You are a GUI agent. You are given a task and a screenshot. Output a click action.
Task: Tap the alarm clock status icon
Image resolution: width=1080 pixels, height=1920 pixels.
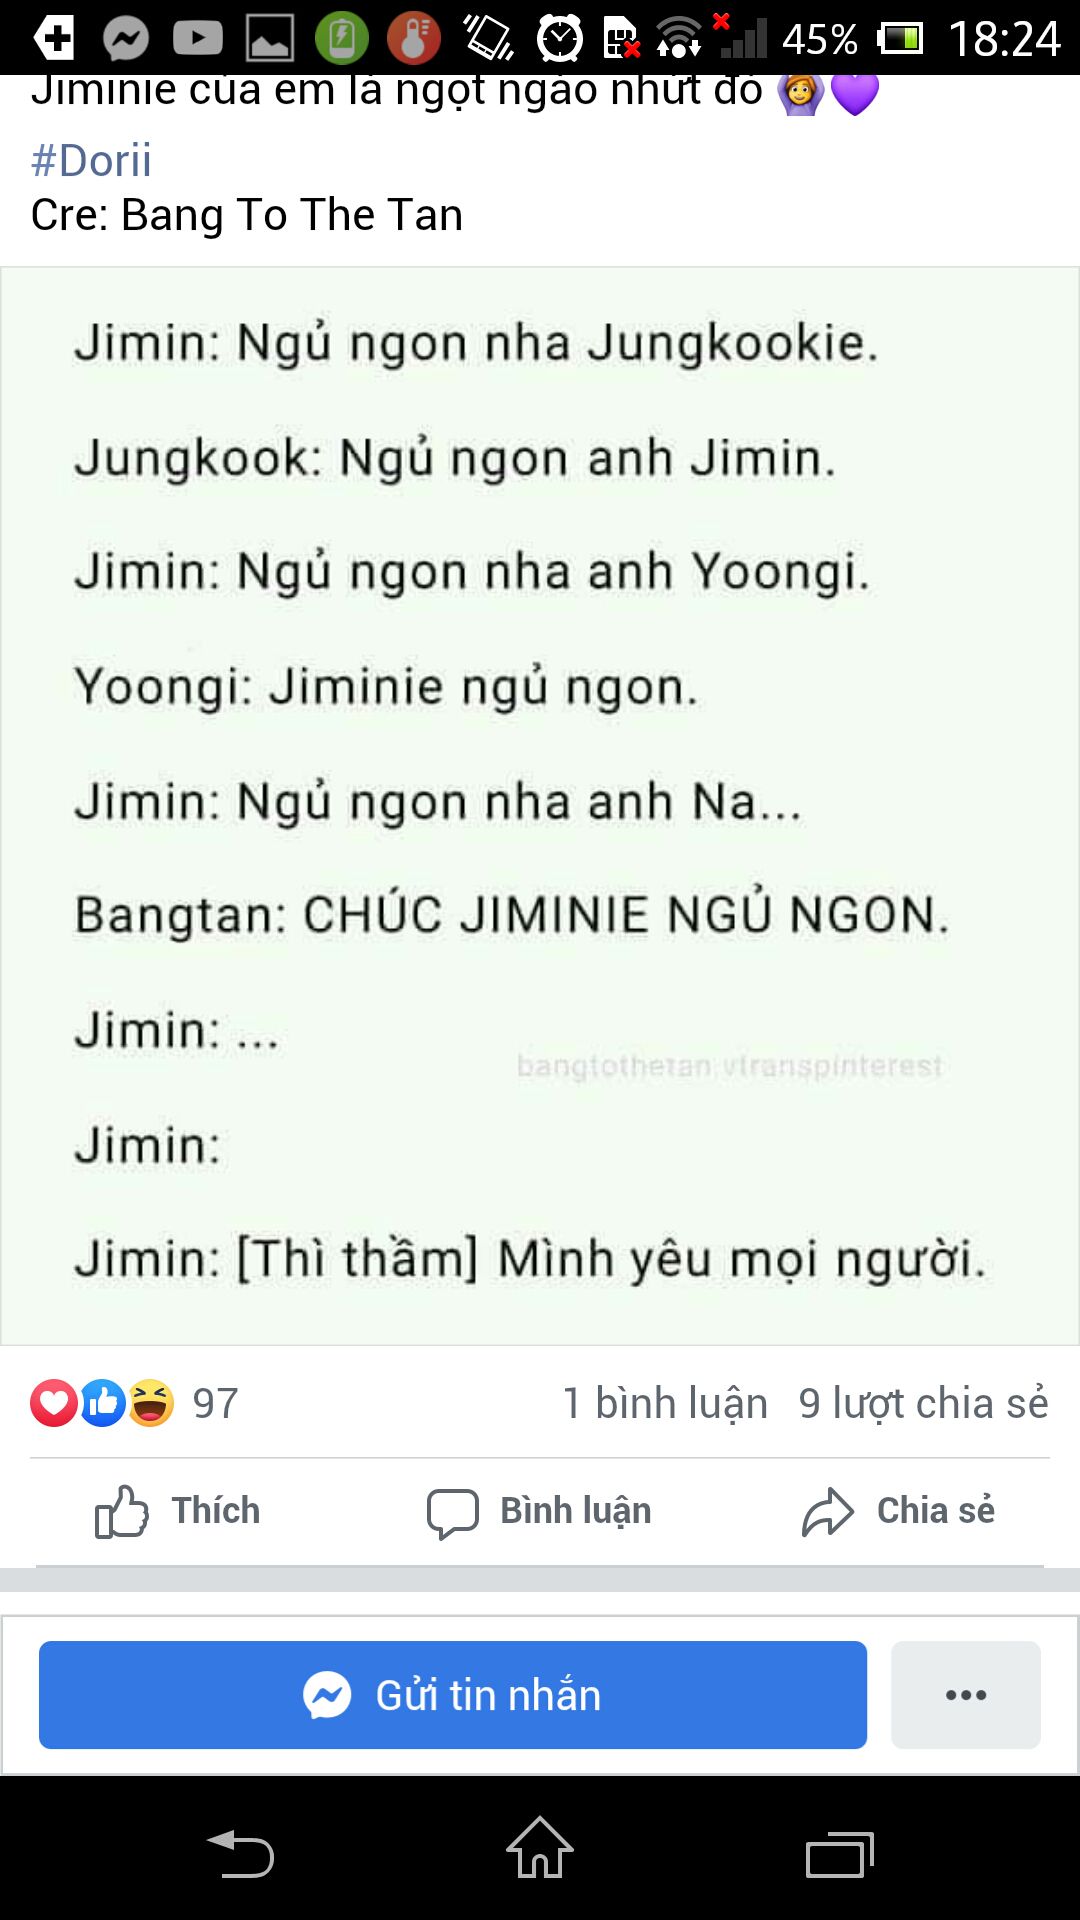[x=560, y=39]
